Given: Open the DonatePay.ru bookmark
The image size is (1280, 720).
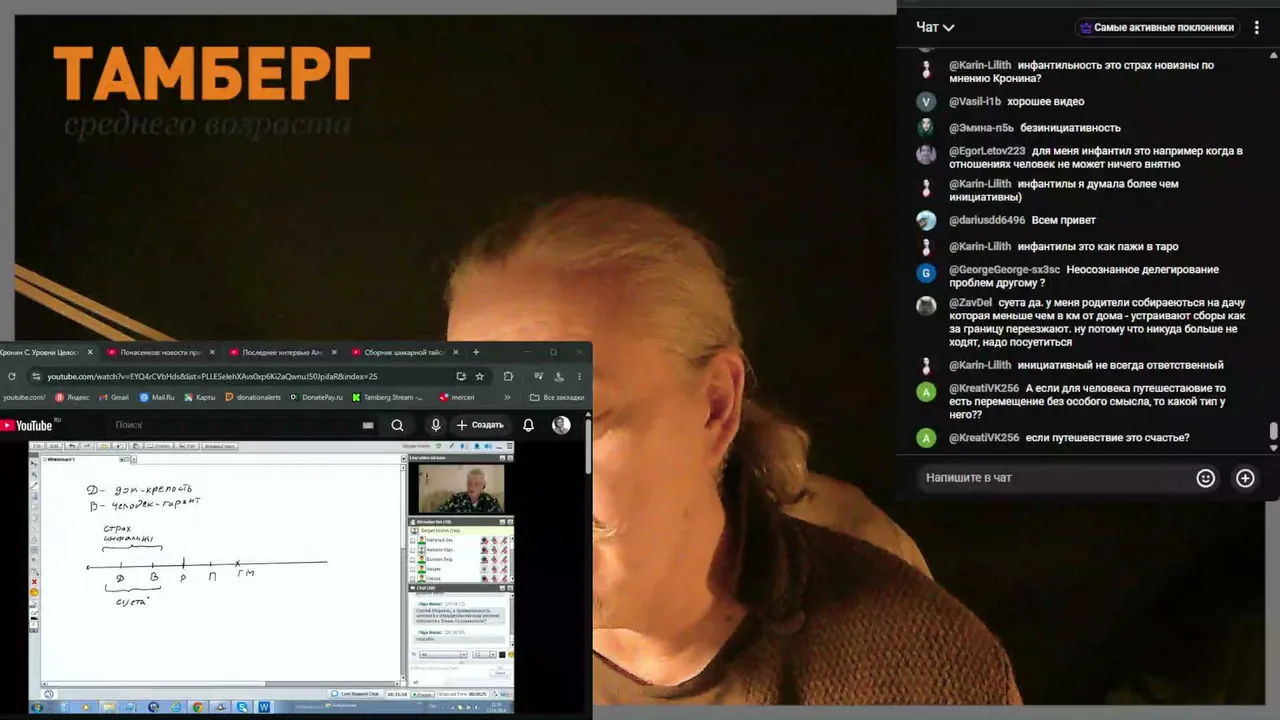Looking at the screenshot, I should (316, 397).
